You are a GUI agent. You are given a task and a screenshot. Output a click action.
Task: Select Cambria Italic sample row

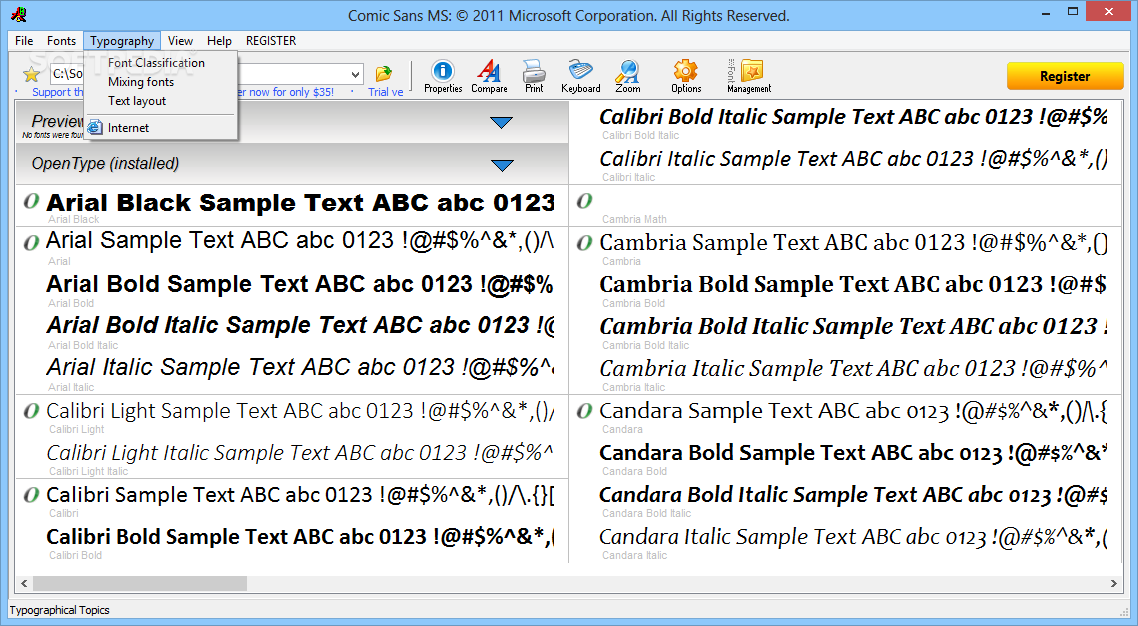pyautogui.click(x=853, y=368)
